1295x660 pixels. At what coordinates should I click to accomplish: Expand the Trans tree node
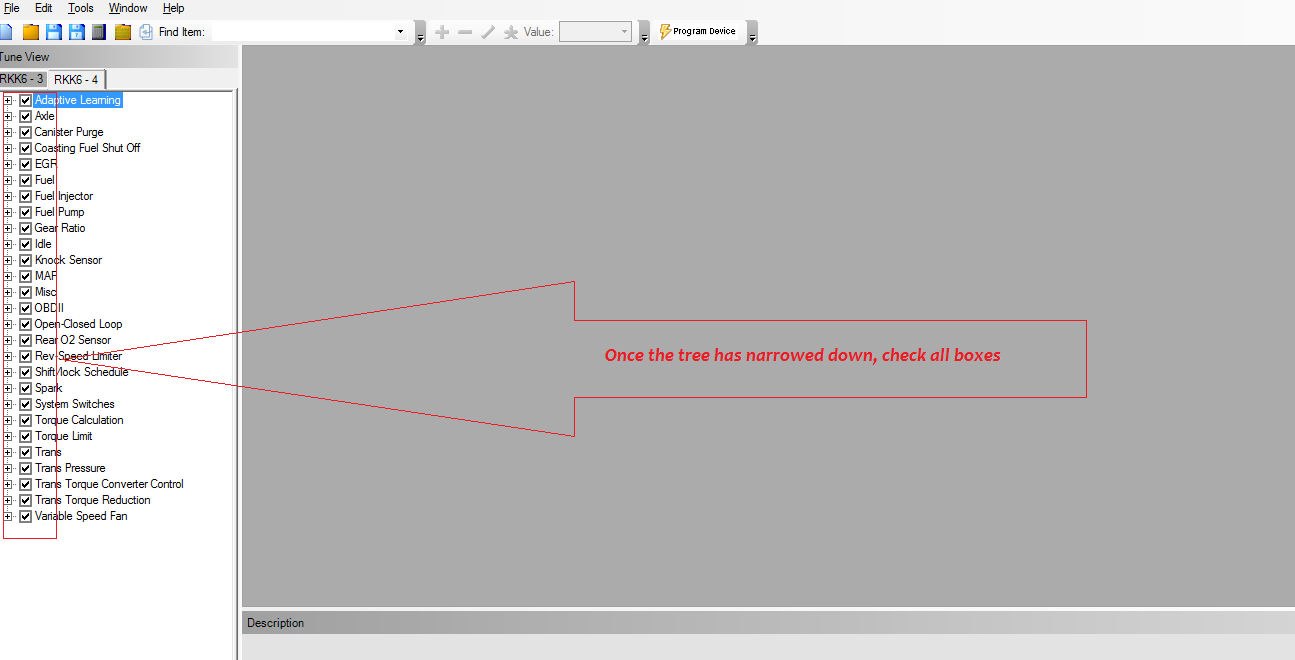8,452
